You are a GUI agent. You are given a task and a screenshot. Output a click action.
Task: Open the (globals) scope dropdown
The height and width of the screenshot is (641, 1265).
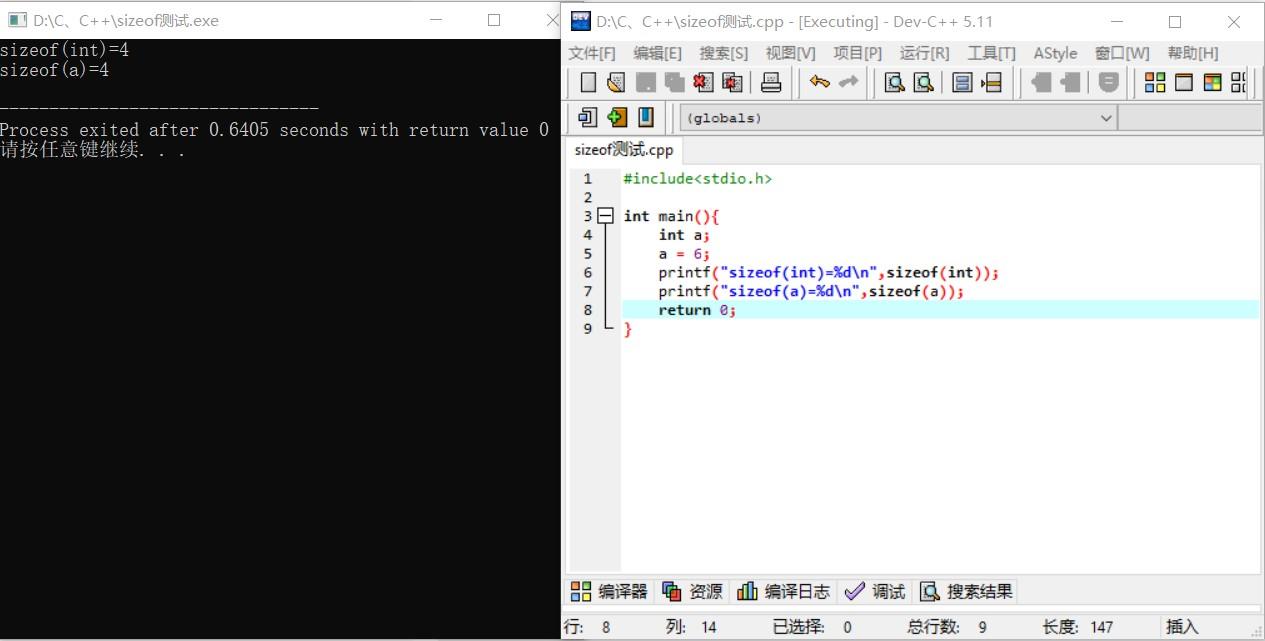898,118
